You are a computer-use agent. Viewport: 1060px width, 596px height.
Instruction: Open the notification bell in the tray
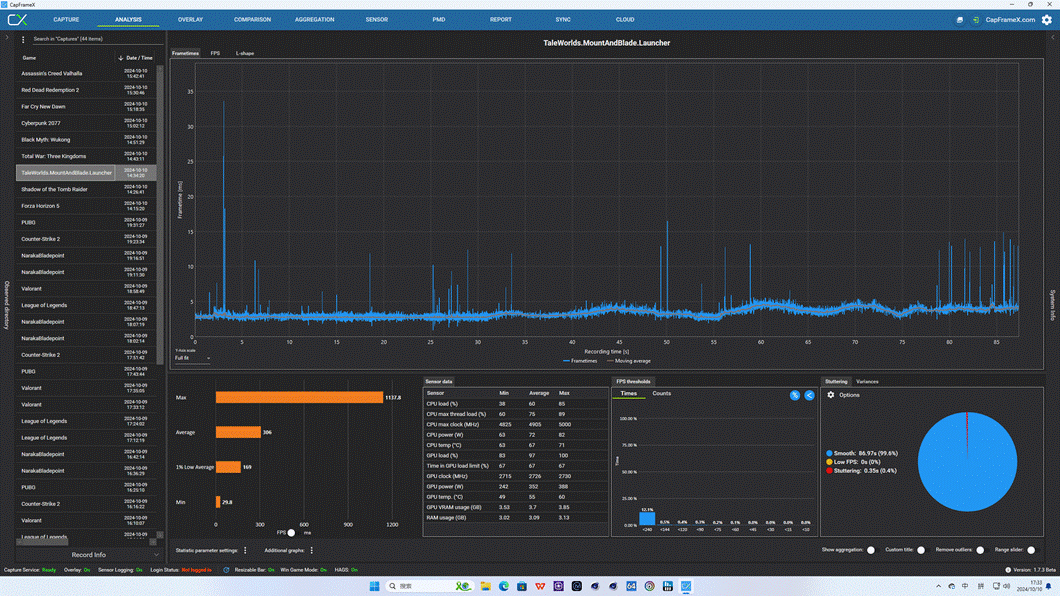1049,586
